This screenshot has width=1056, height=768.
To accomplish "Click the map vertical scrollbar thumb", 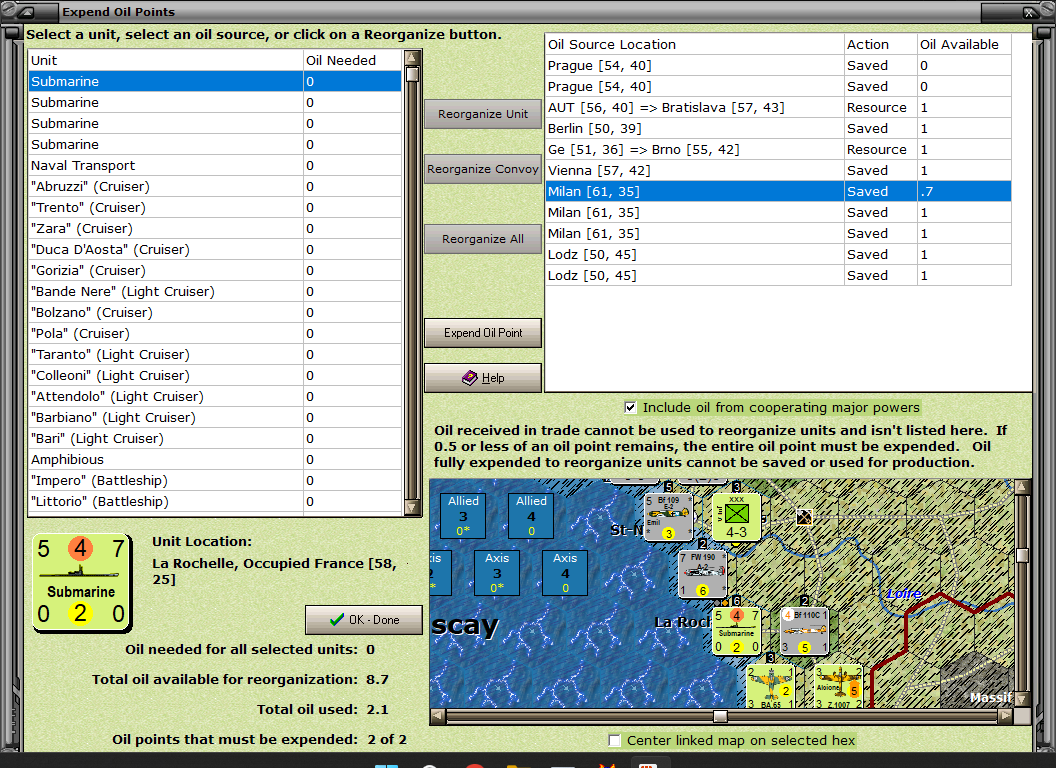I will [x=1022, y=555].
